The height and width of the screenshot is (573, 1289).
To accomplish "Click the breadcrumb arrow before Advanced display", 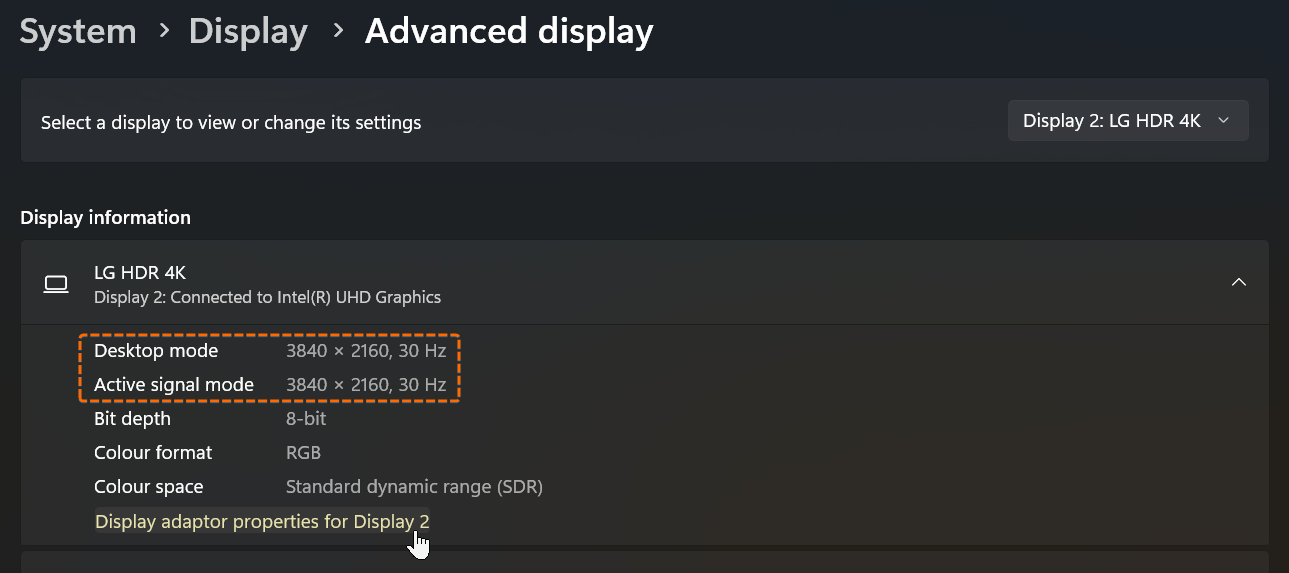I will point(339,30).
